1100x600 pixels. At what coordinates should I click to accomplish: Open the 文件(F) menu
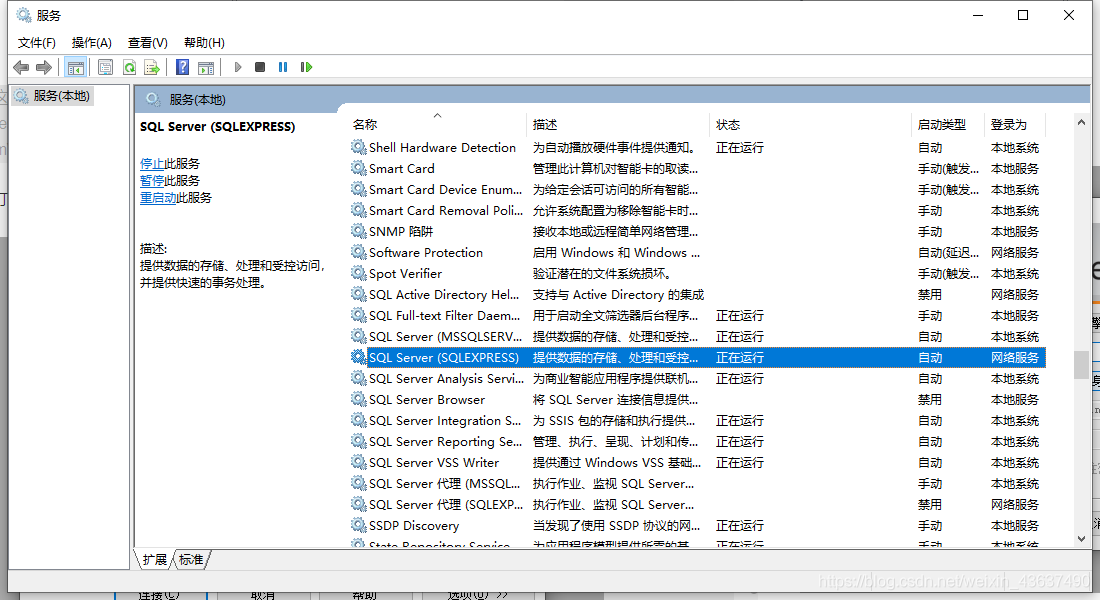coord(36,43)
